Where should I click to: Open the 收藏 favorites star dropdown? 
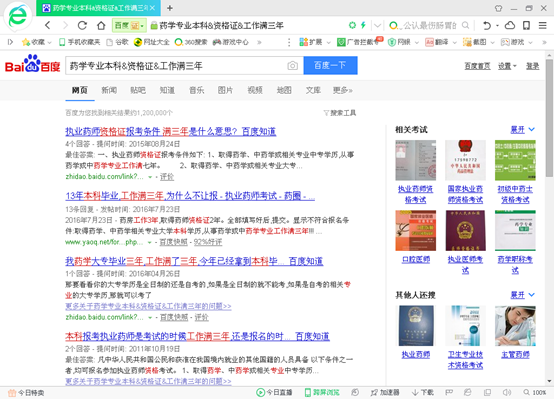pyautogui.click(x=37, y=42)
